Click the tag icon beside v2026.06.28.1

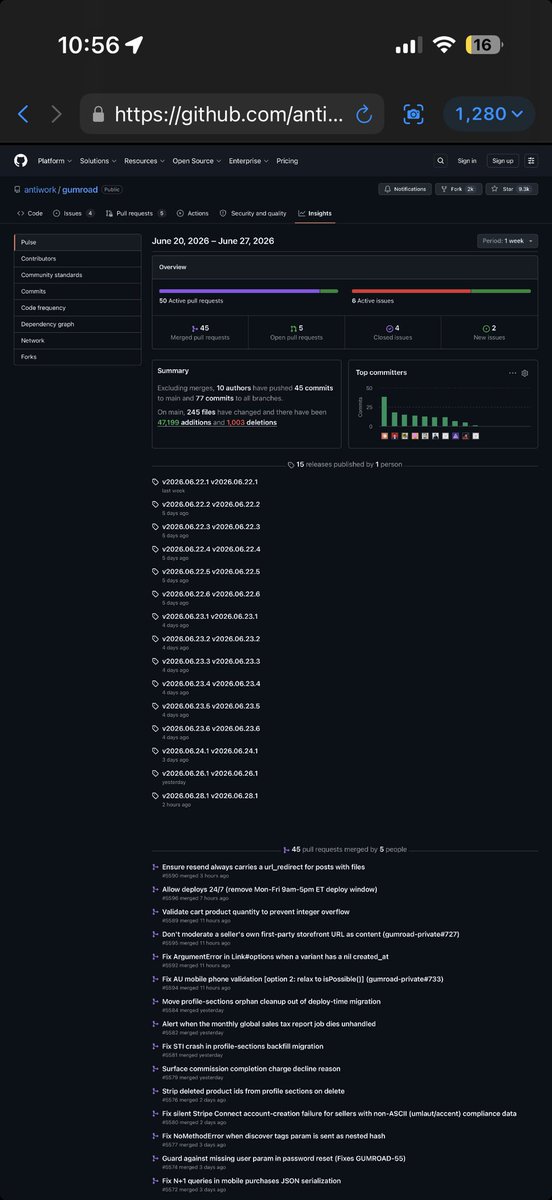(155, 795)
